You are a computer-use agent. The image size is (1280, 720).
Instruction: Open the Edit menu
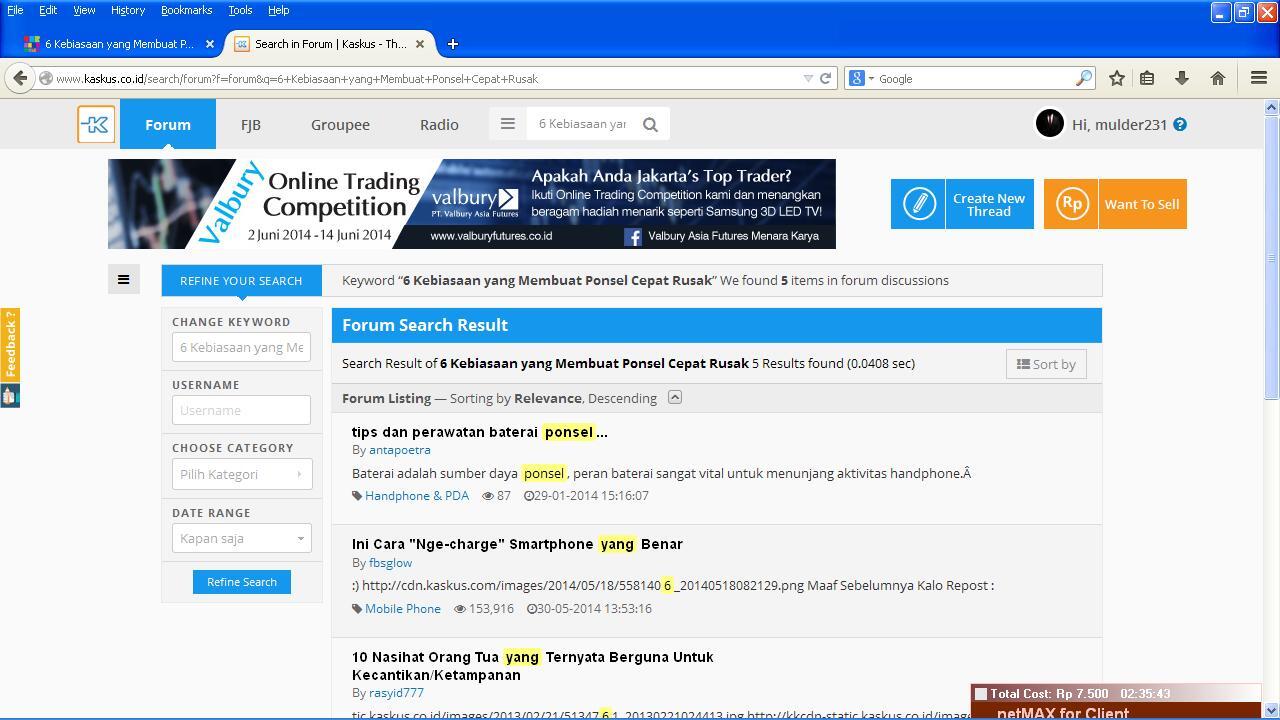tap(48, 10)
